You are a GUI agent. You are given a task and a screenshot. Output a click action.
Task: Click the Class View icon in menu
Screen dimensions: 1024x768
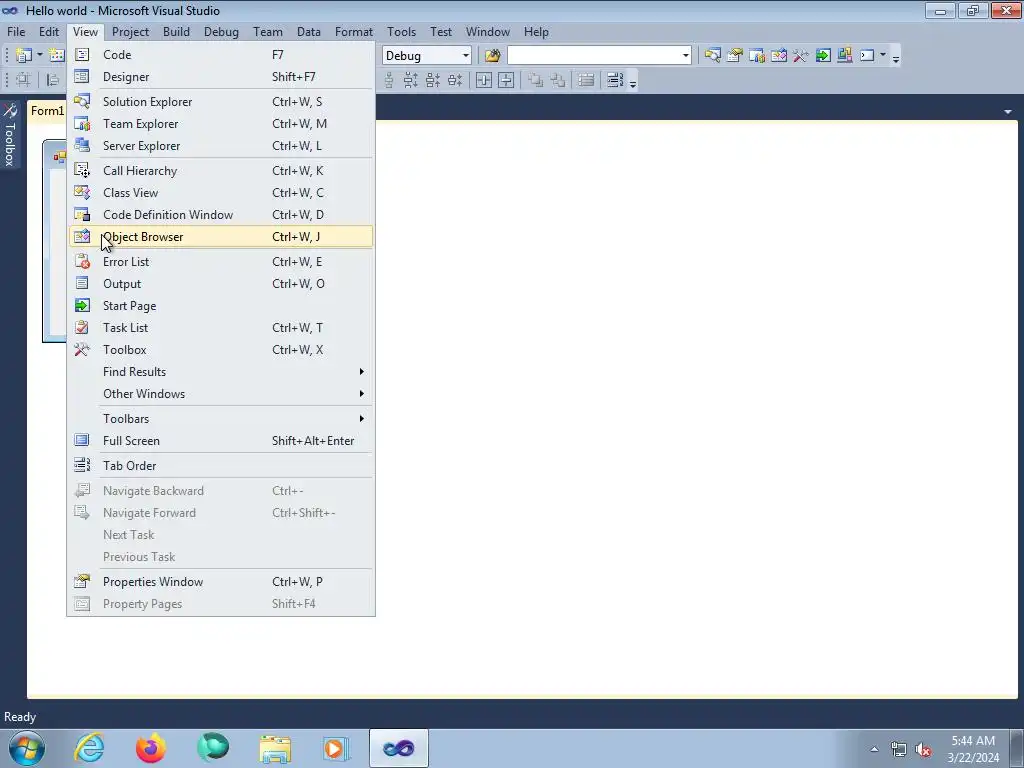coord(82,193)
